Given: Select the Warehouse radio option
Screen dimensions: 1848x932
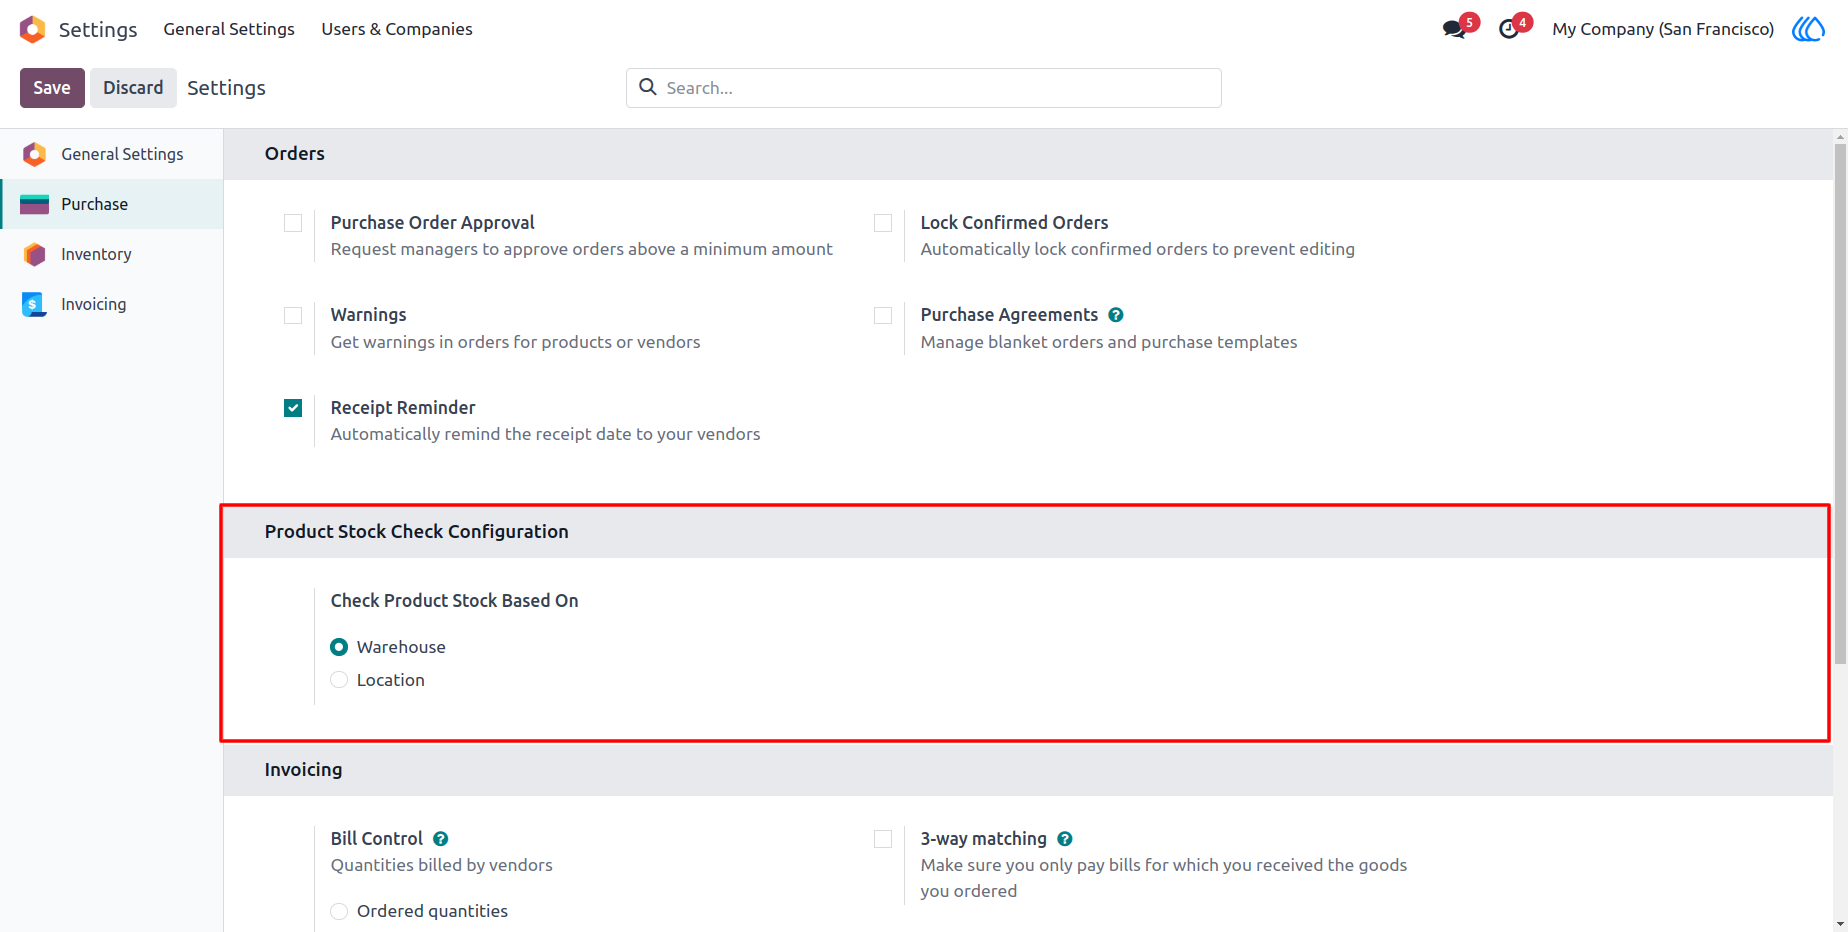Looking at the screenshot, I should coord(339,647).
